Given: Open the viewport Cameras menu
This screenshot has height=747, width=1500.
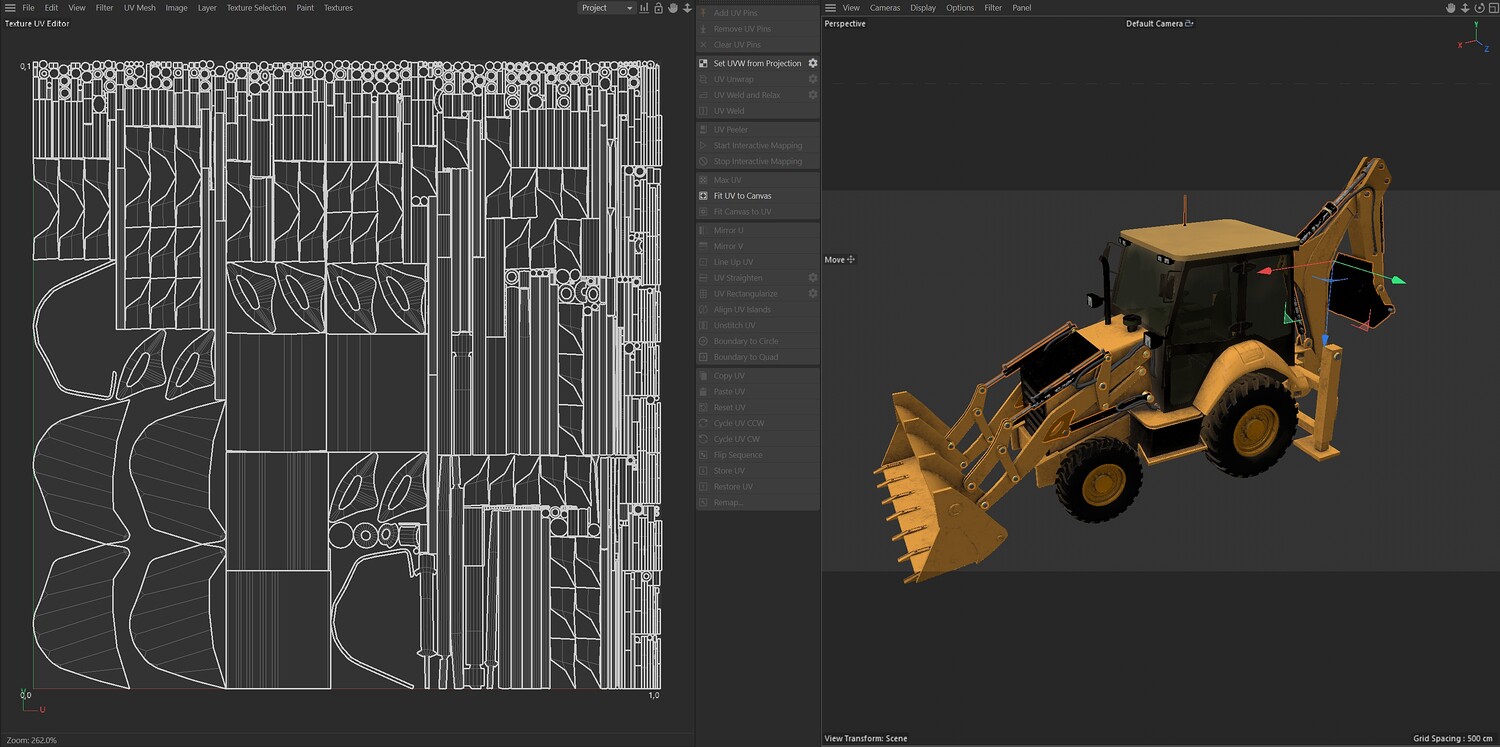Looking at the screenshot, I should [884, 8].
